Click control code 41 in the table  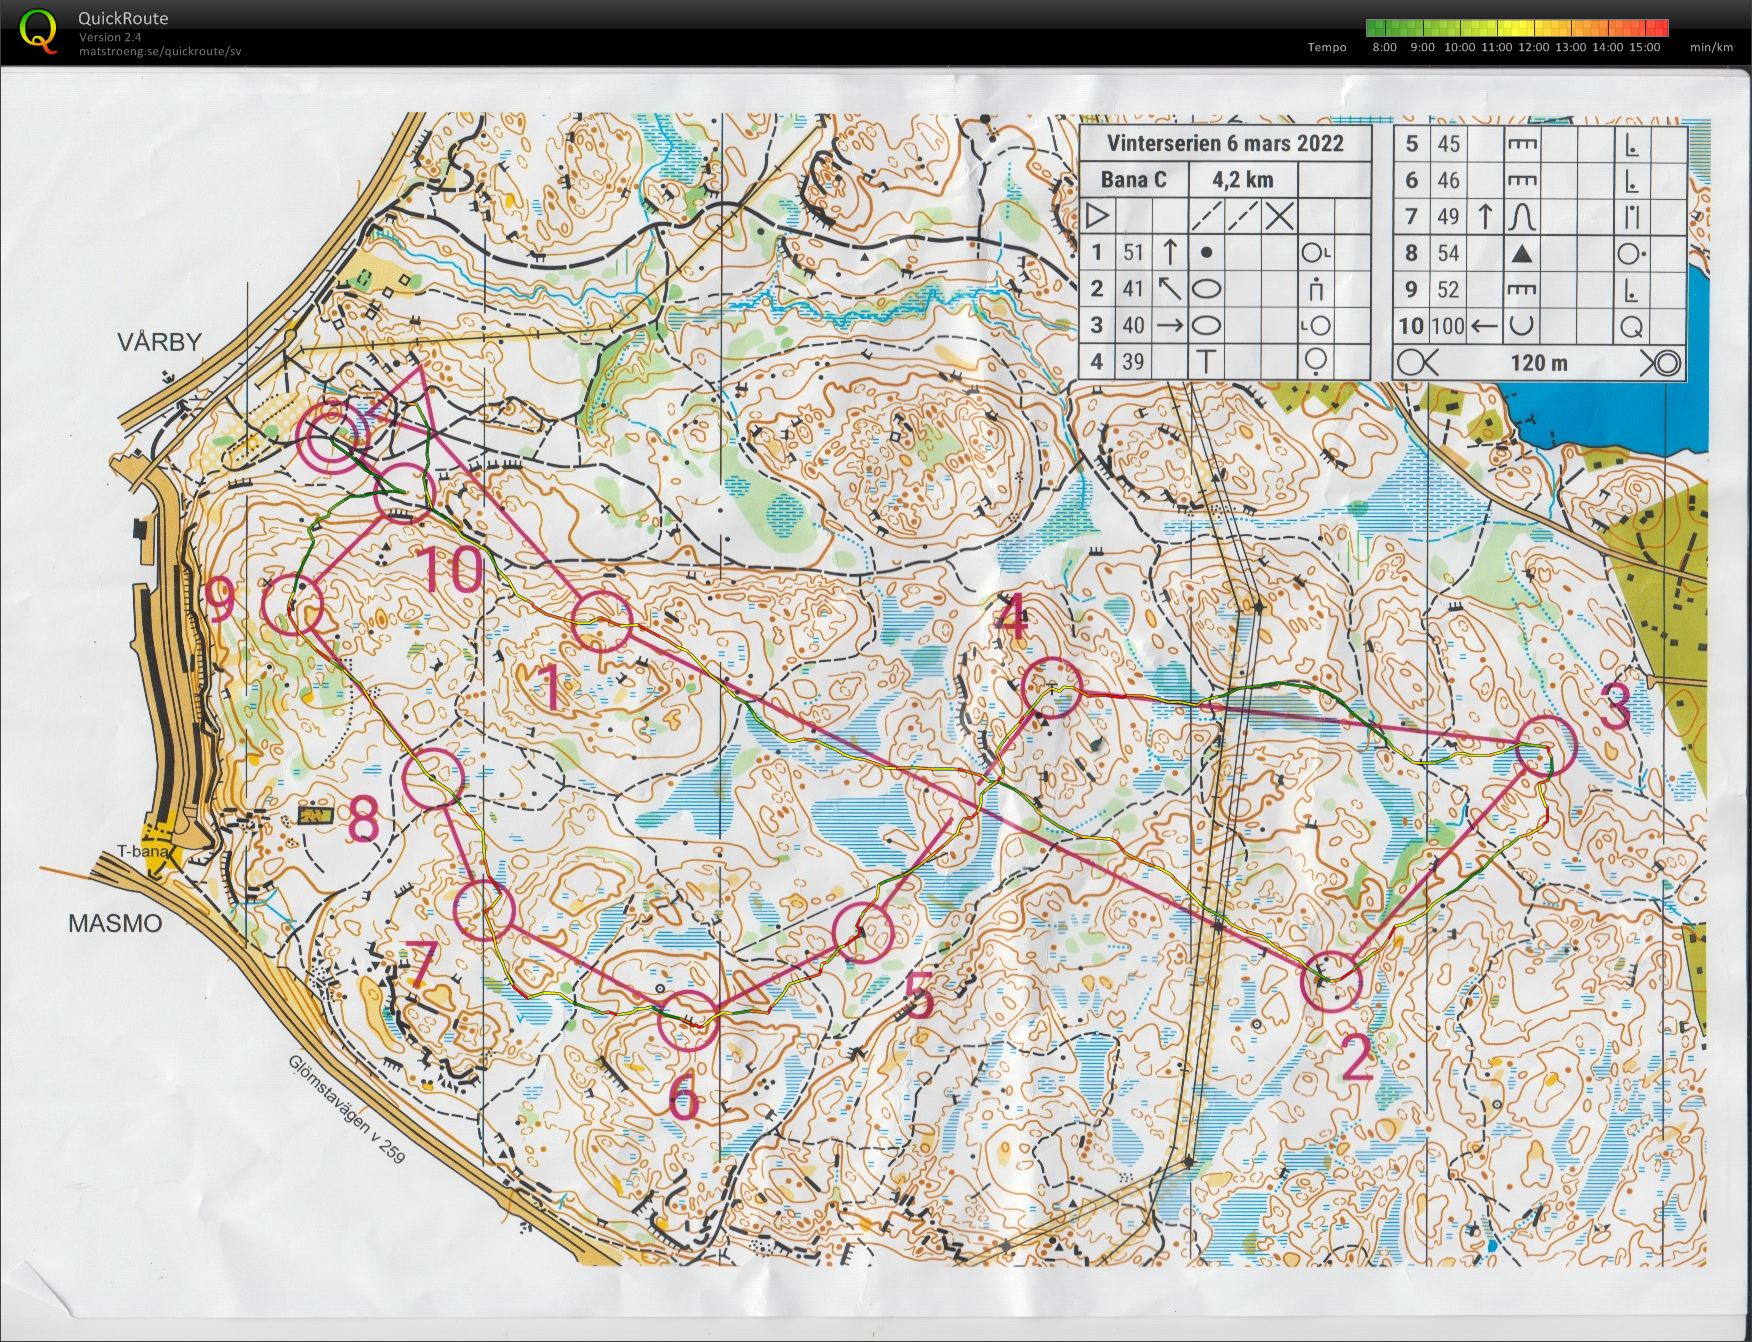click(1132, 289)
